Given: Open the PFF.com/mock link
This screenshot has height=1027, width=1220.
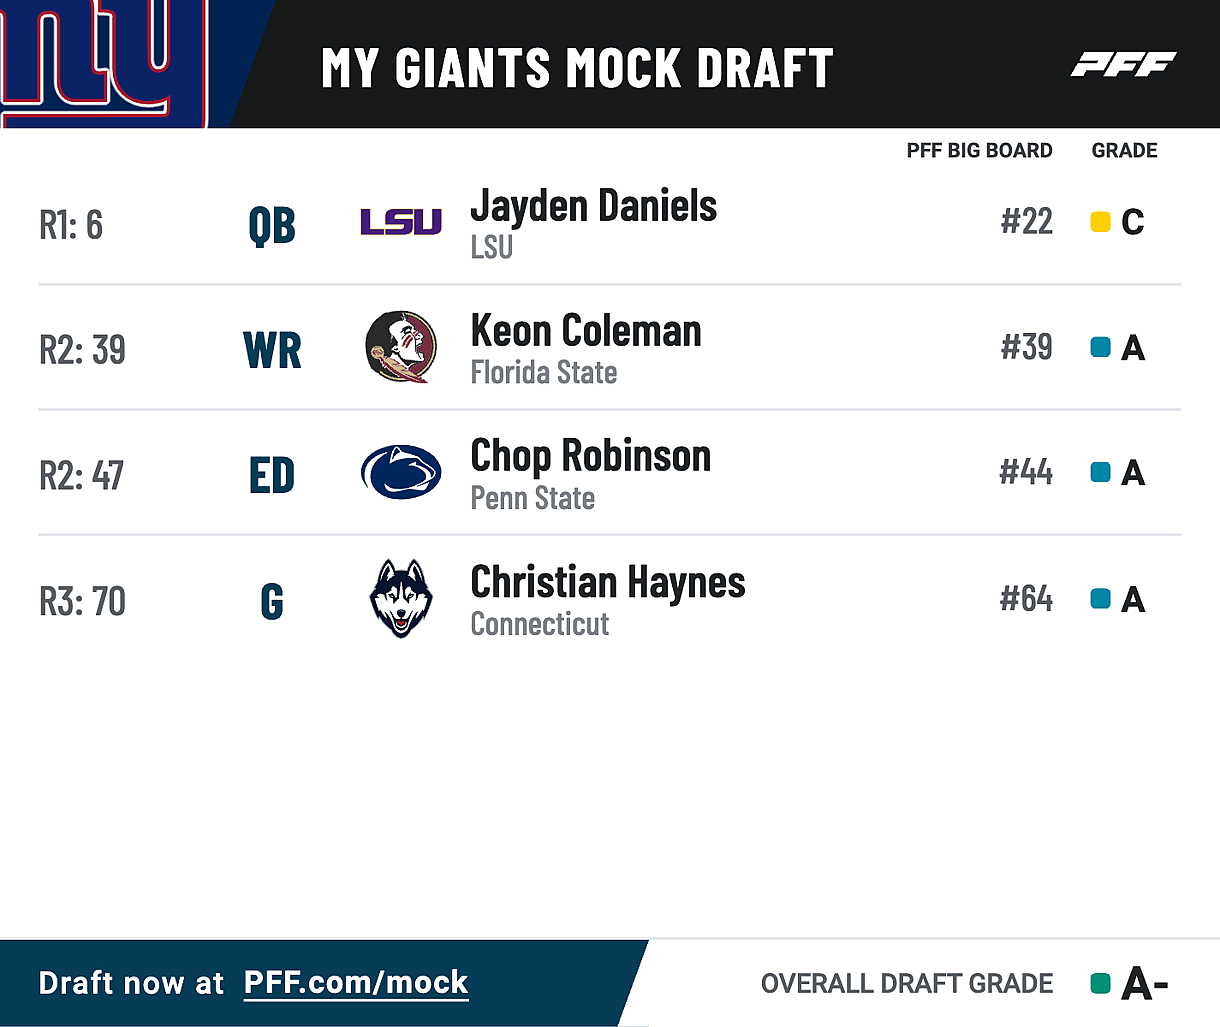Looking at the screenshot, I should [356, 983].
